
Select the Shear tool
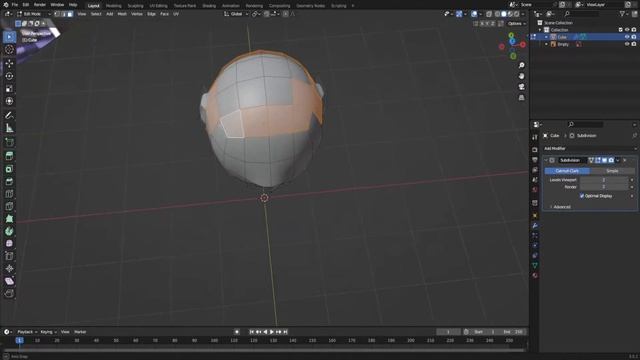(9, 281)
